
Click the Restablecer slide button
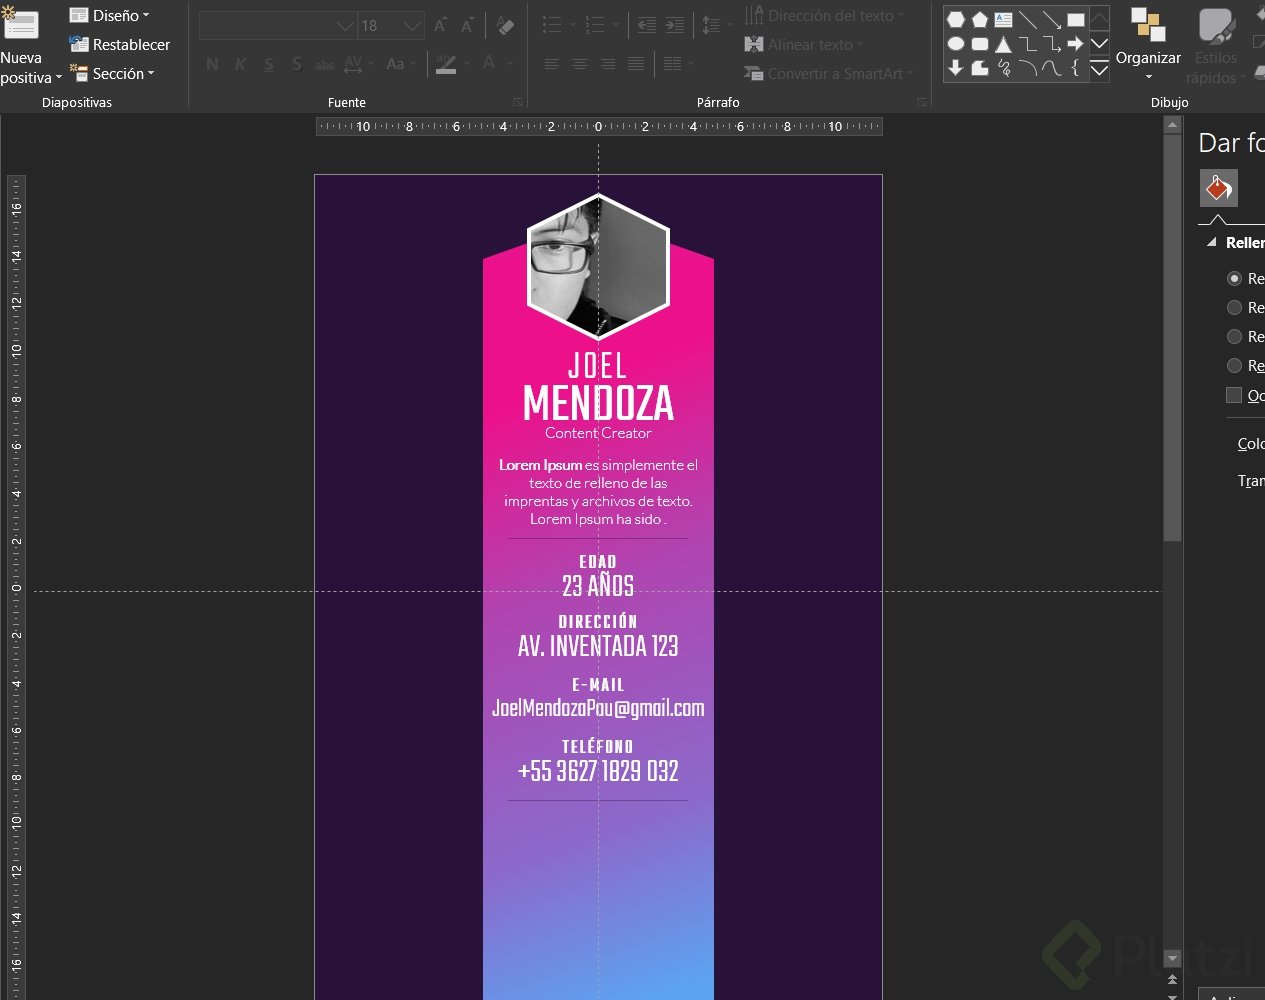point(120,45)
